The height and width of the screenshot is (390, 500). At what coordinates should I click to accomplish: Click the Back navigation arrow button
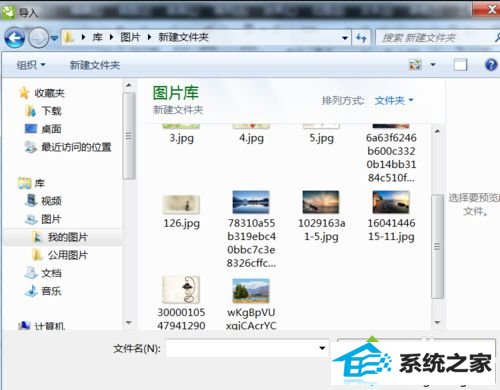[15, 38]
